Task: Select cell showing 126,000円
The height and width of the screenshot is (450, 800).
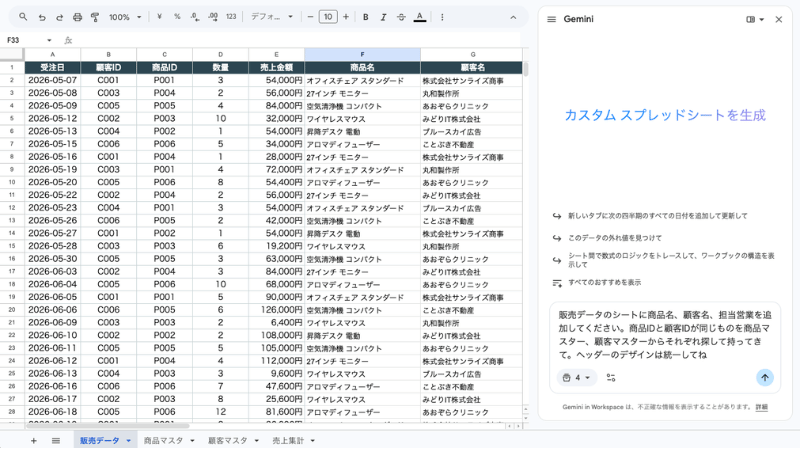Action: point(277,310)
